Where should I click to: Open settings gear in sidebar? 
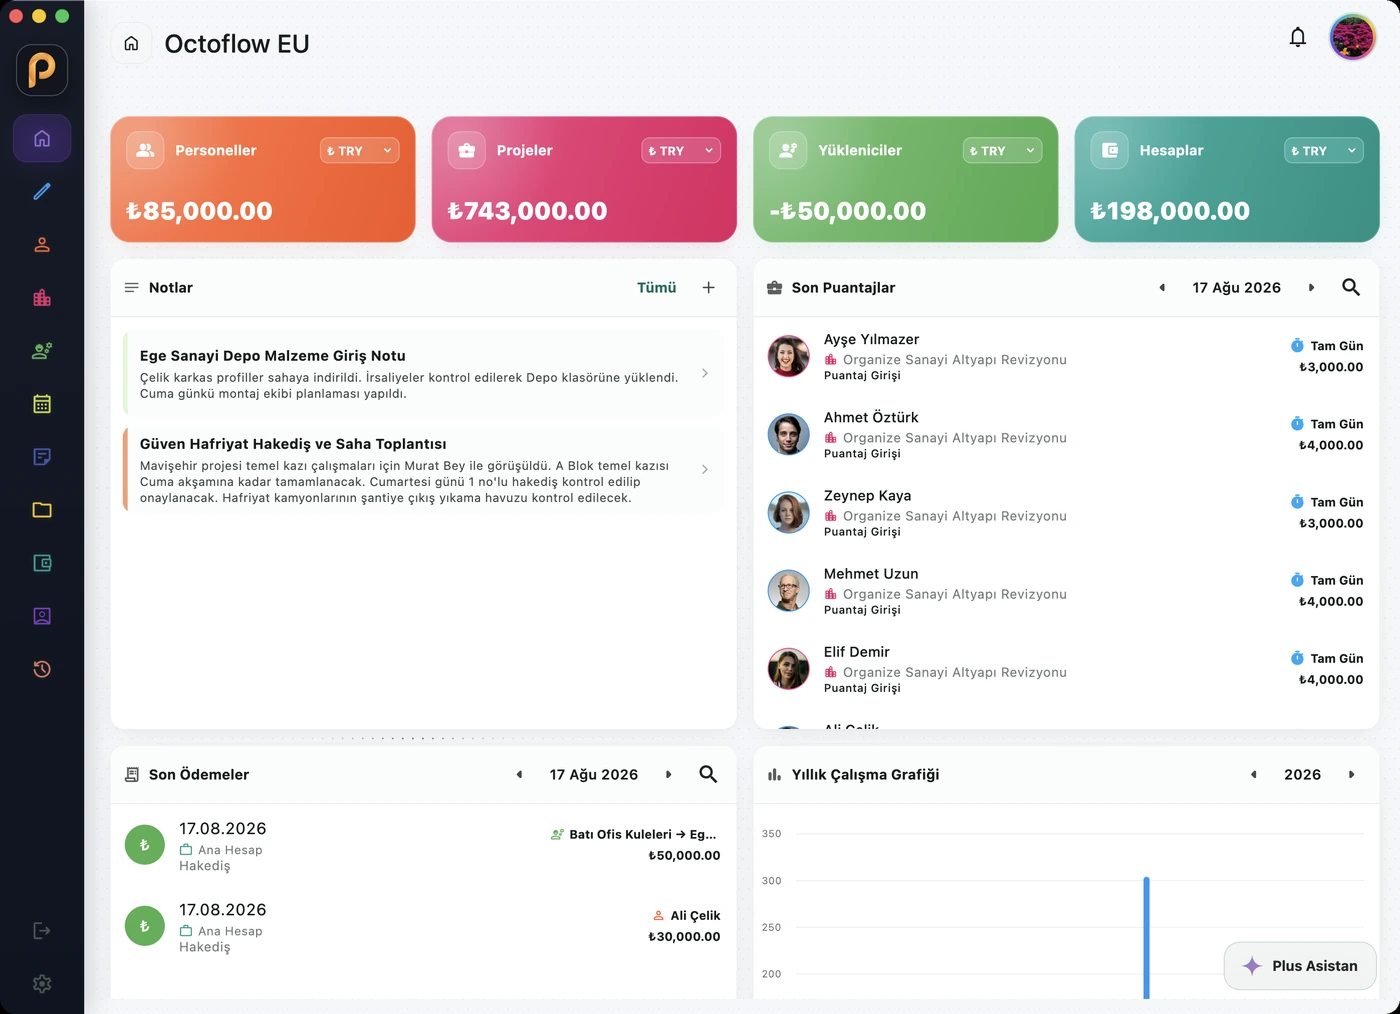pyautogui.click(x=42, y=984)
